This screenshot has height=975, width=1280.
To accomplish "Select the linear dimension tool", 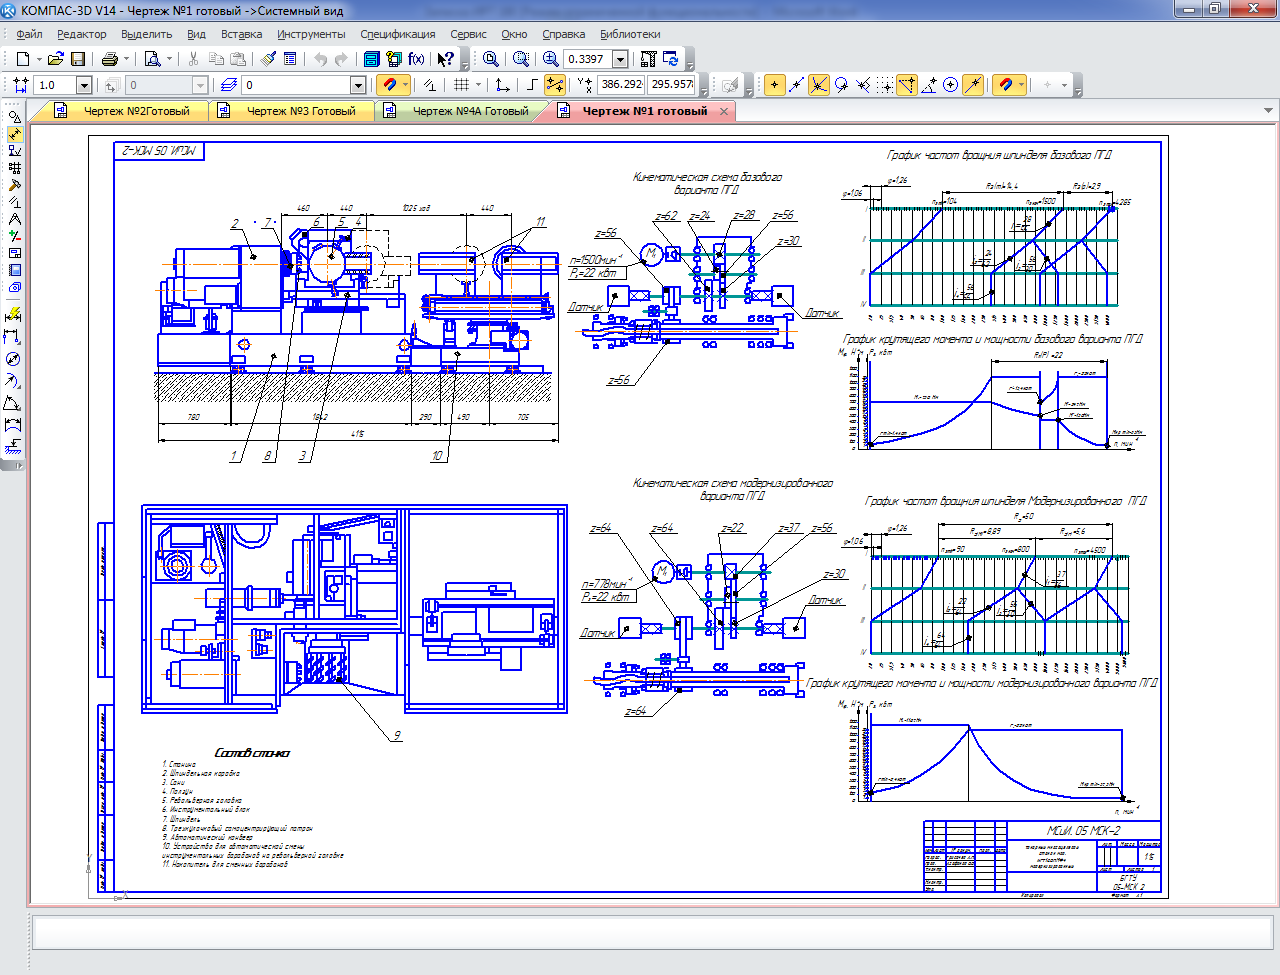I will (x=14, y=337).
